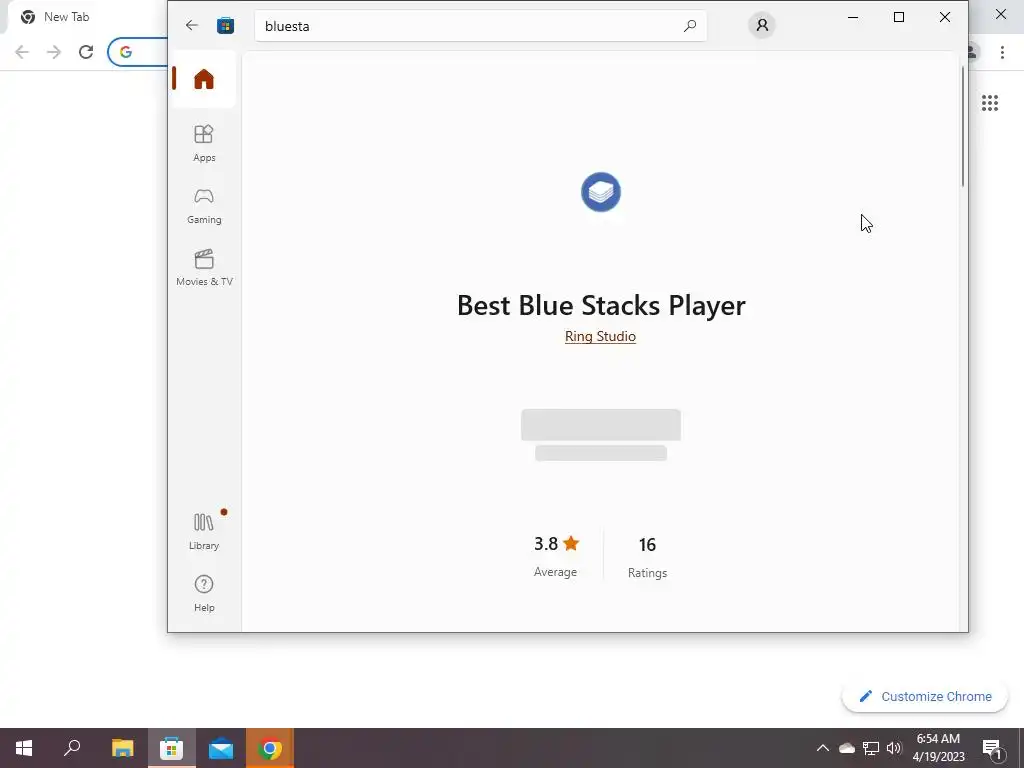The width and height of the screenshot is (1024, 768).
Task: Click the Chrome taskbar icon
Action: (x=270, y=748)
